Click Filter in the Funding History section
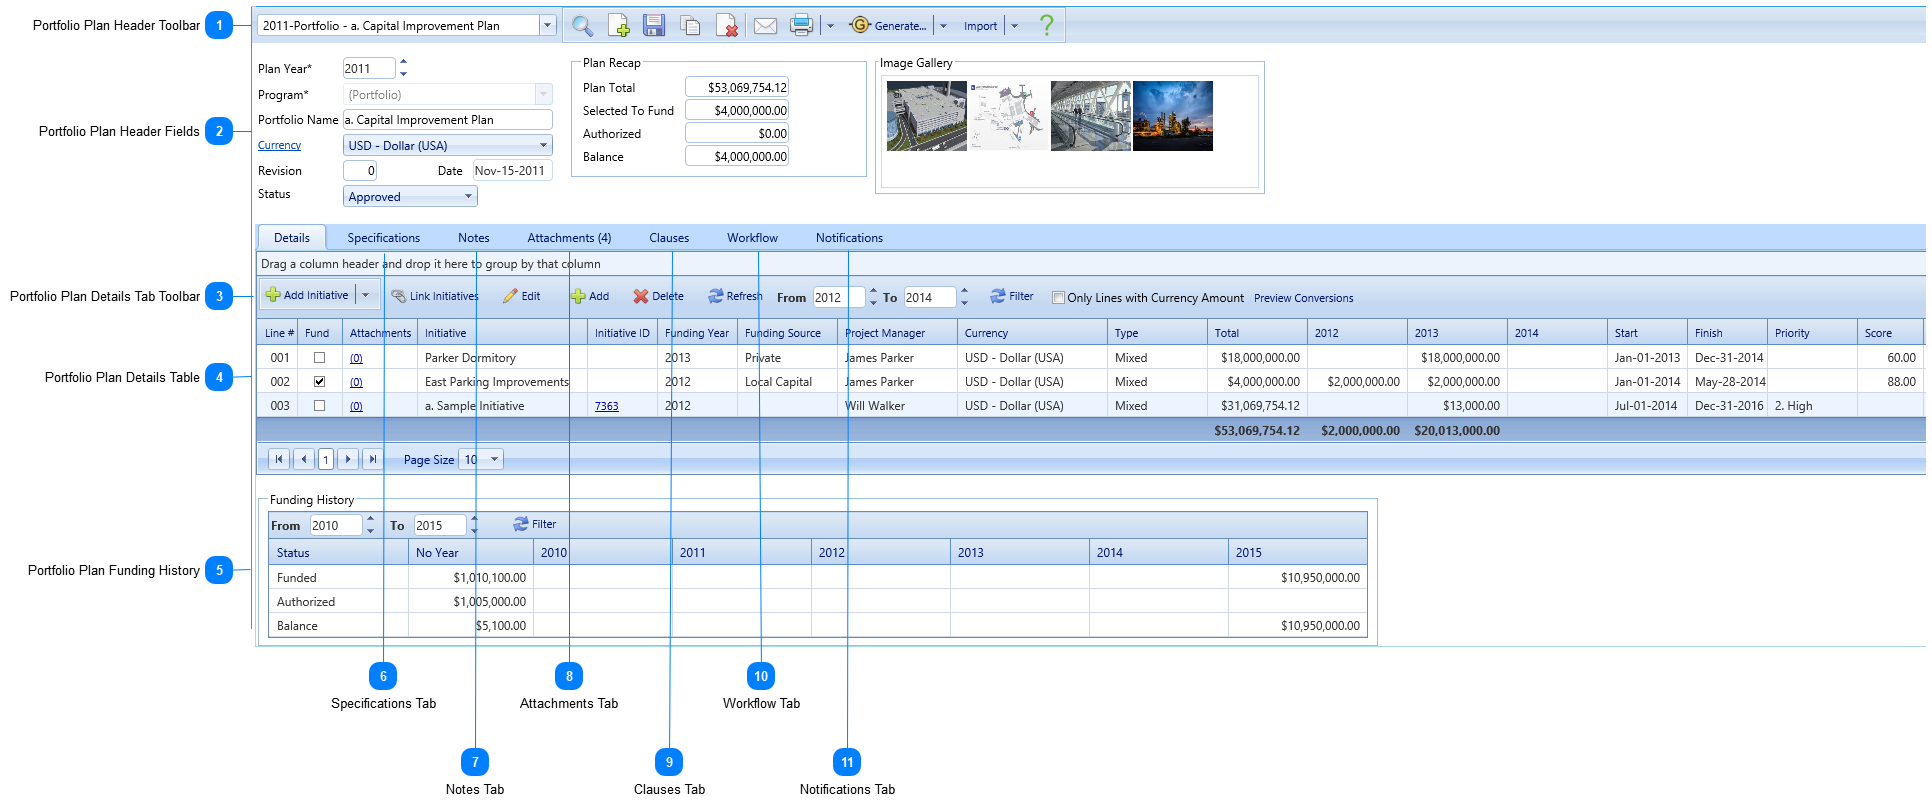Screen dimensions: 1932x807 tap(535, 524)
